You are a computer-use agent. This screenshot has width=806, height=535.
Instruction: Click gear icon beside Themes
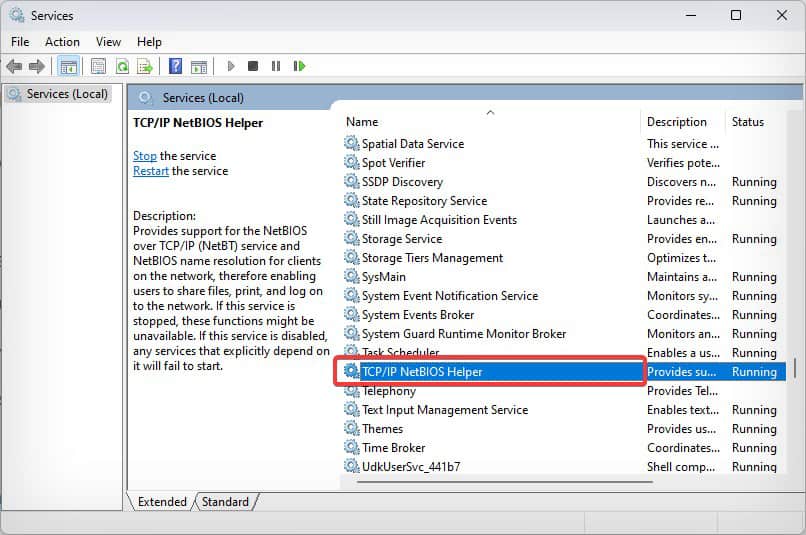click(352, 429)
